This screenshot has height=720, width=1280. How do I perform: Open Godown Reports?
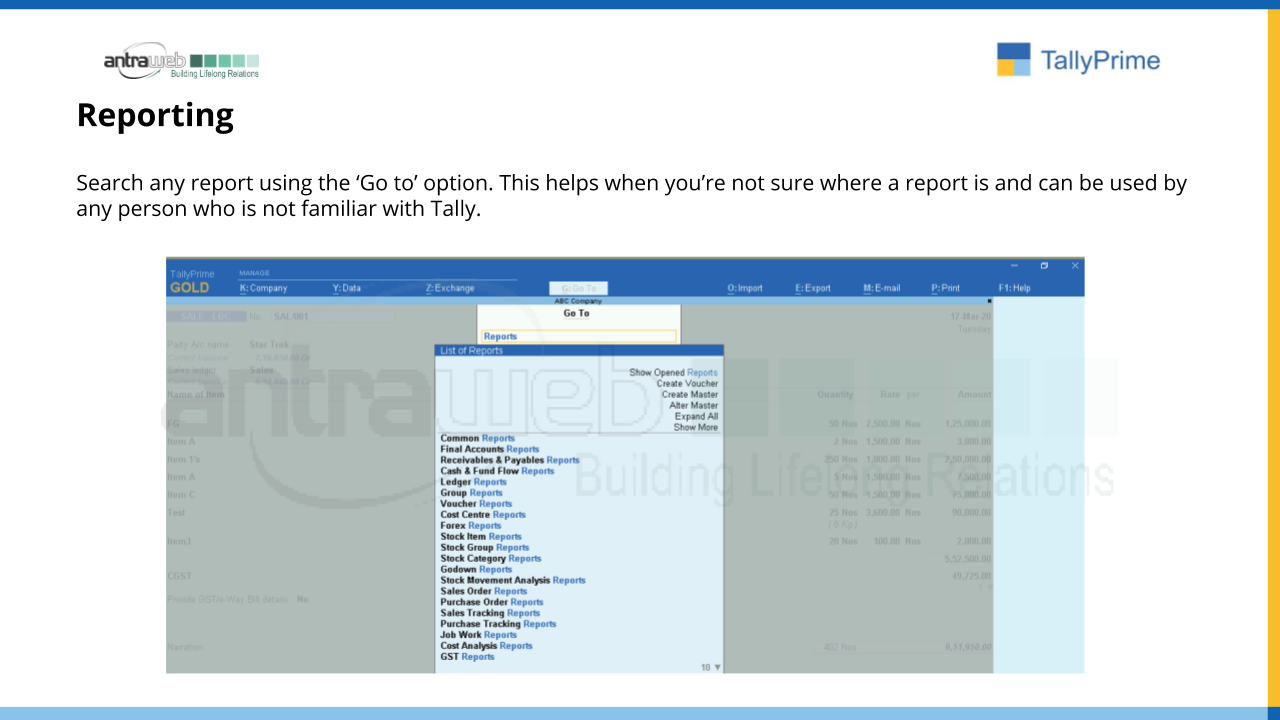(x=476, y=570)
